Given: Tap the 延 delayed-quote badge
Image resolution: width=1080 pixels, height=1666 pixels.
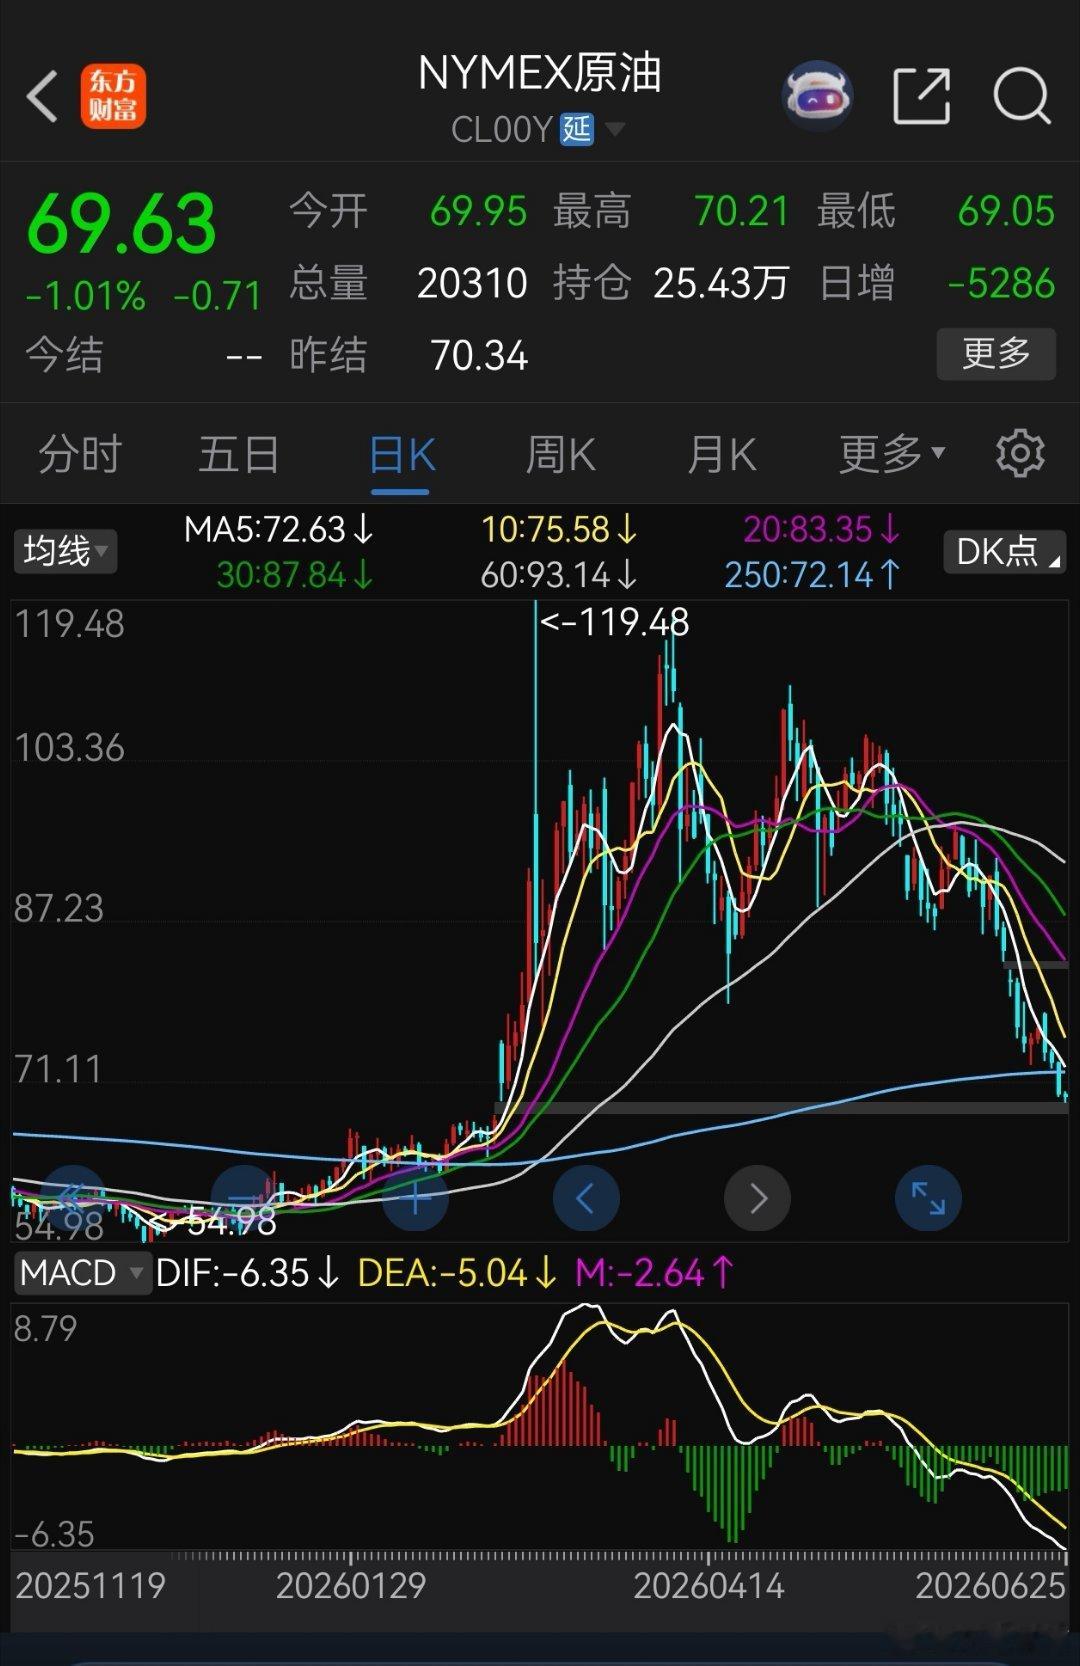Looking at the screenshot, I should pos(577,129).
